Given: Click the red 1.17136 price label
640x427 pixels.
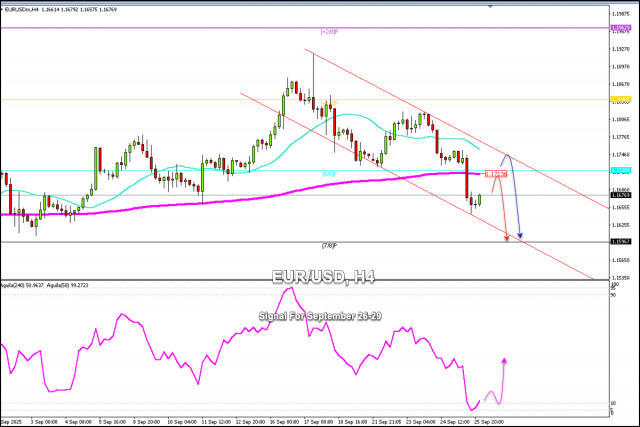Looking at the screenshot, I should click(496, 174).
